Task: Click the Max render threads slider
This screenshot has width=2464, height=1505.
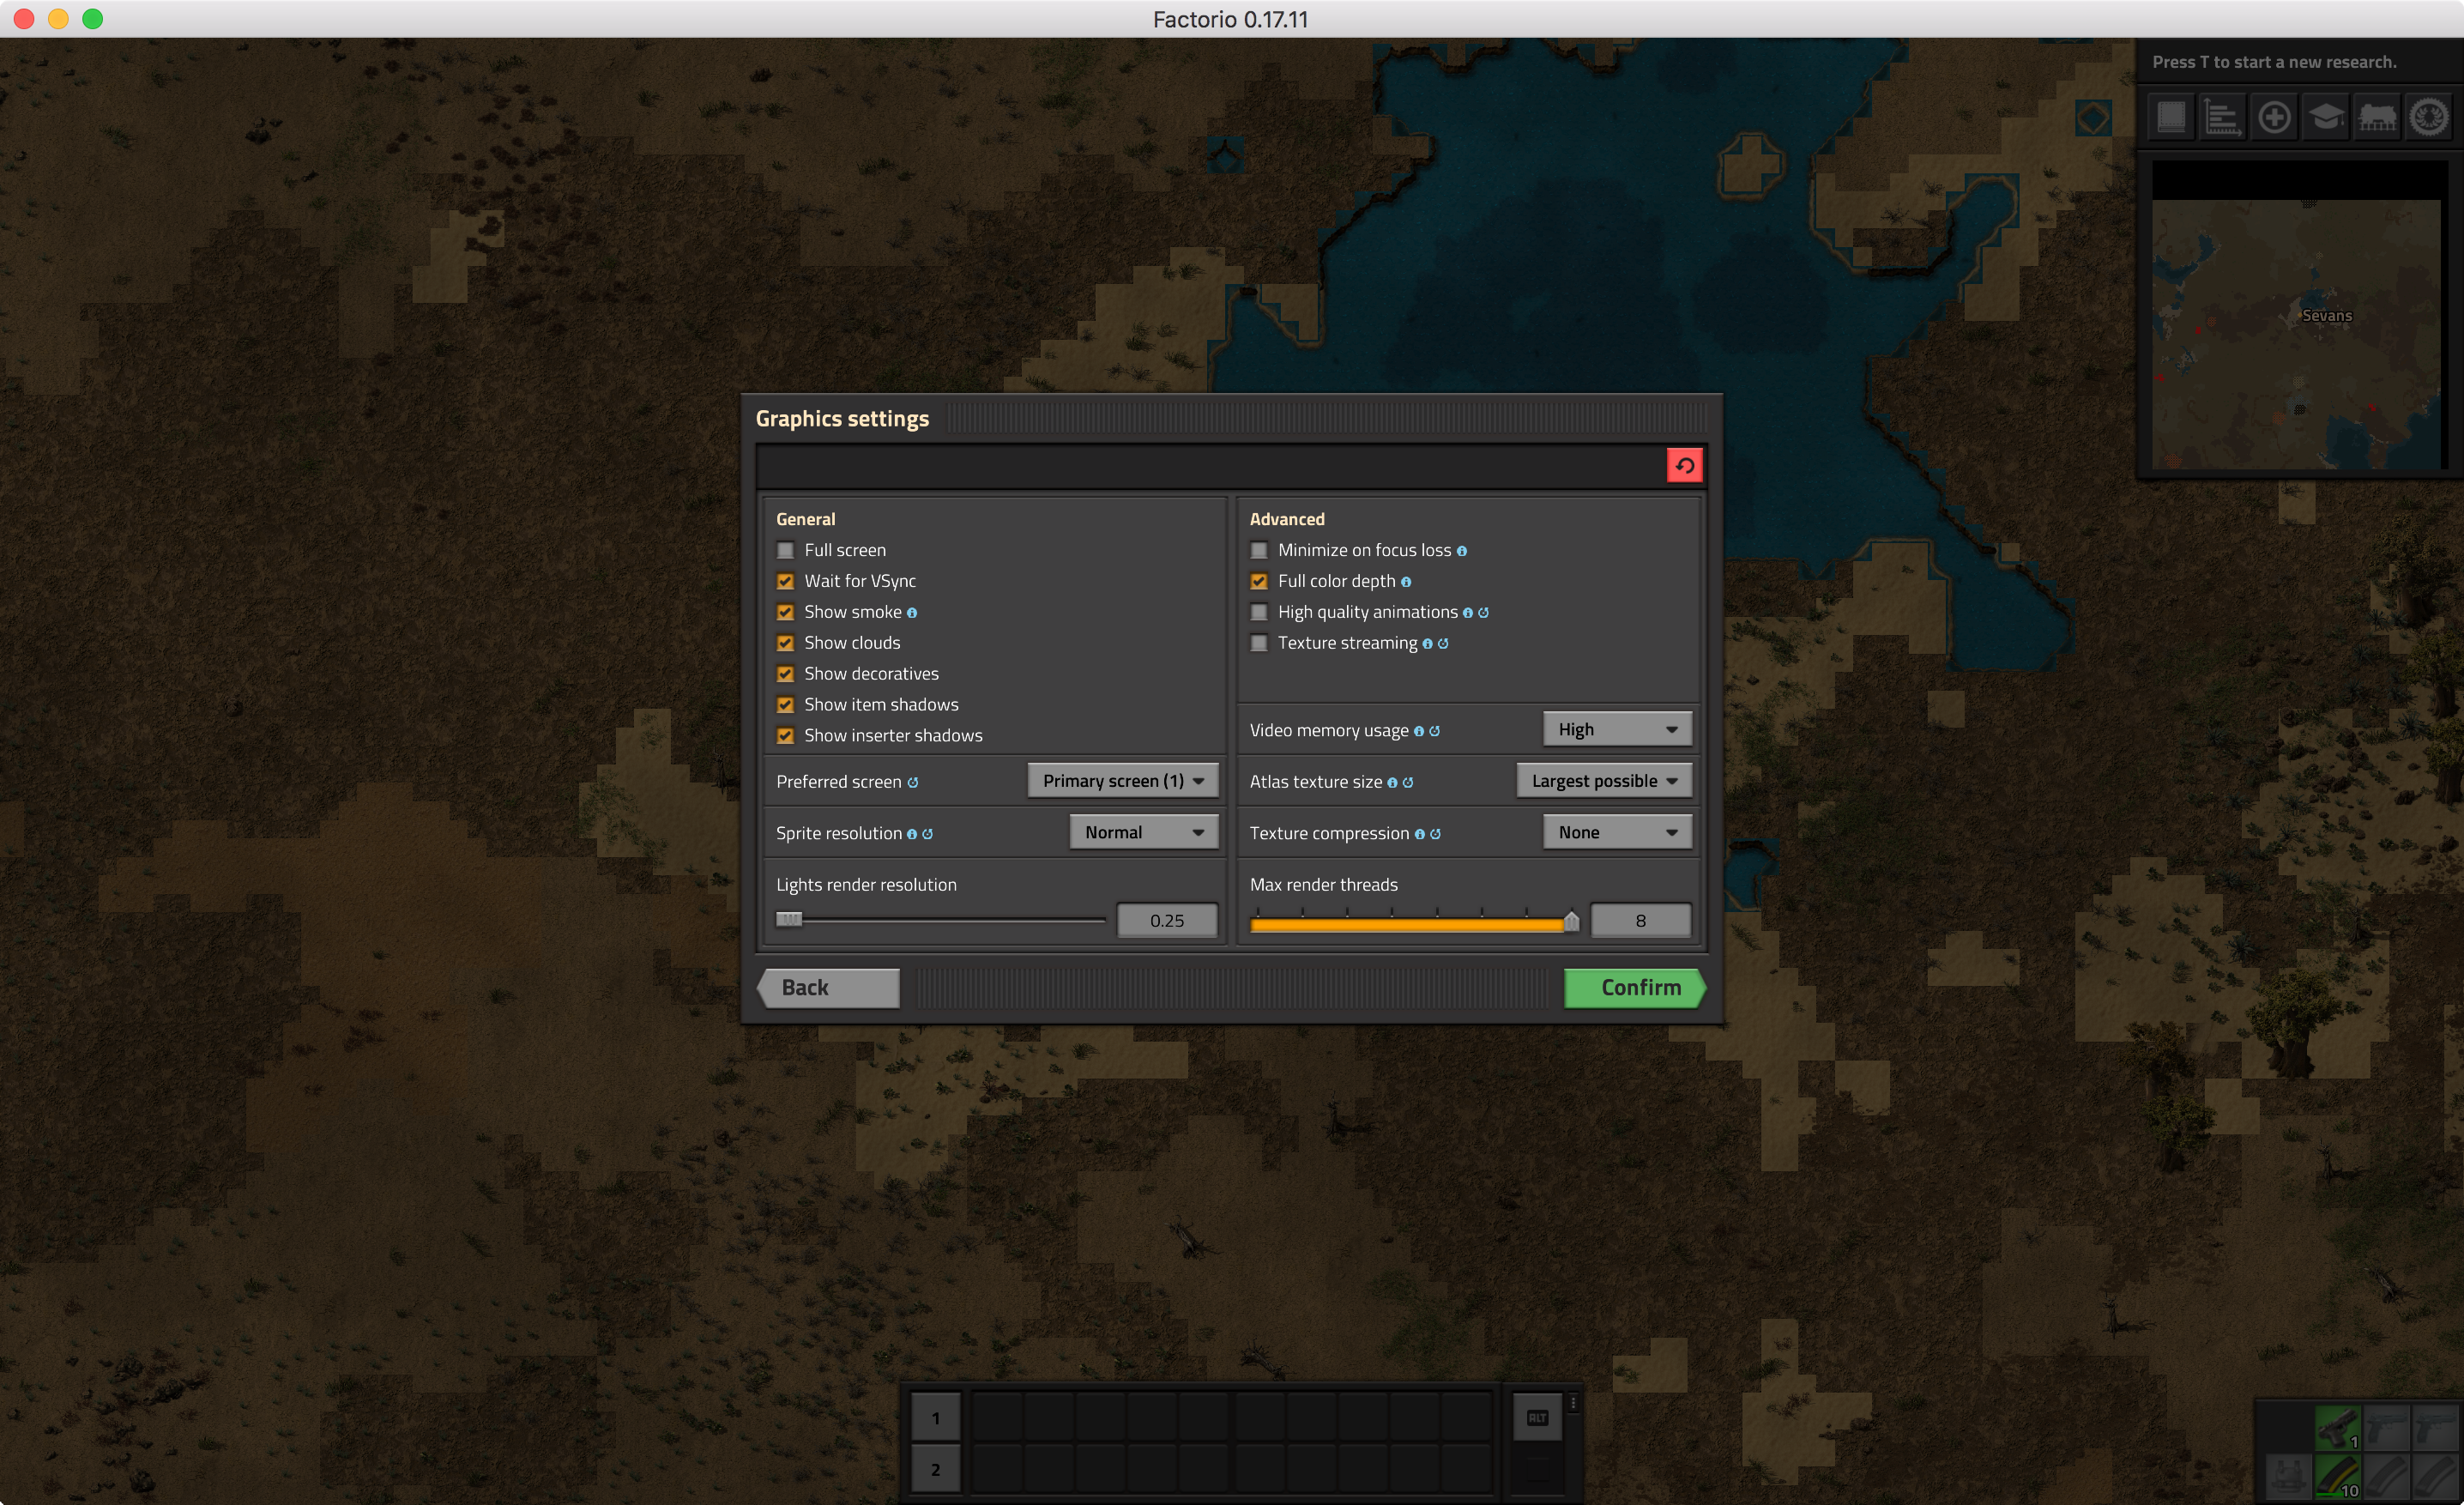Action: point(1414,921)
